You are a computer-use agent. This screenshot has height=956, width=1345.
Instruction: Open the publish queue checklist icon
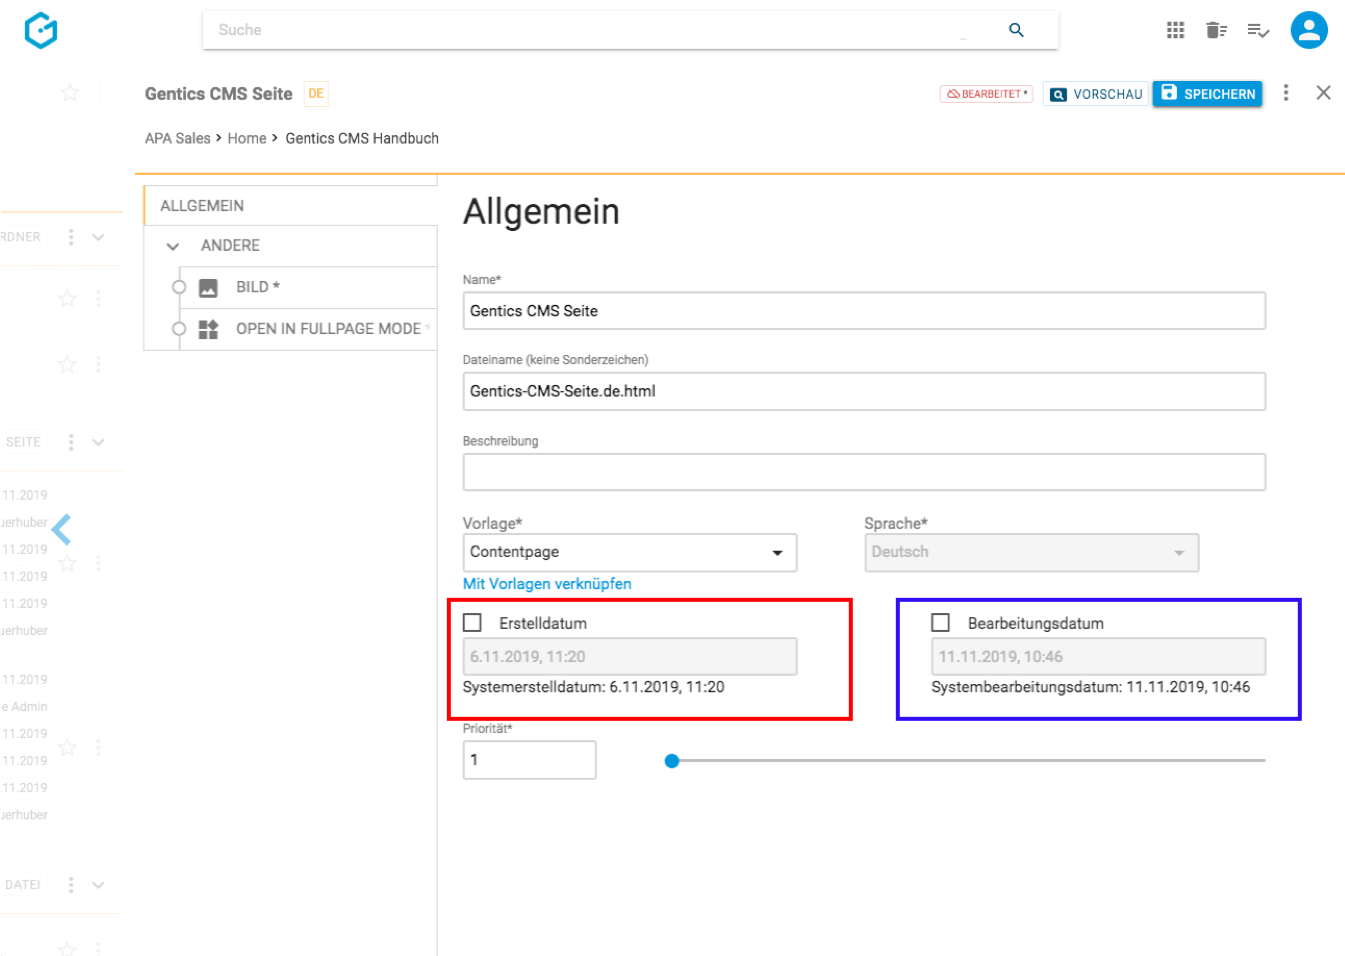point(1258,31)
